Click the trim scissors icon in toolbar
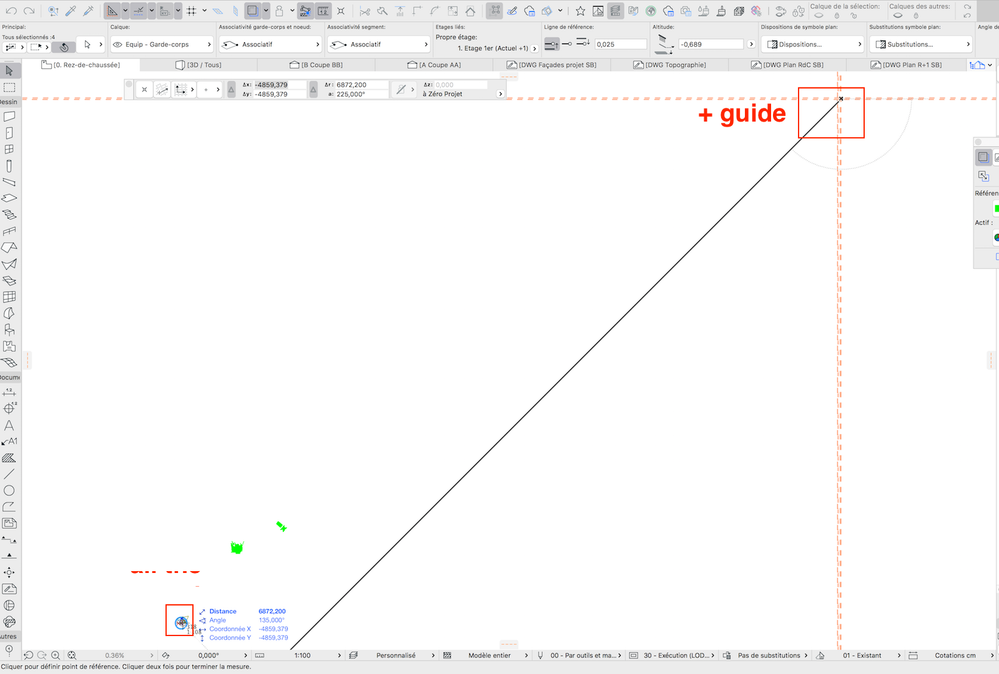 (364, 11)
